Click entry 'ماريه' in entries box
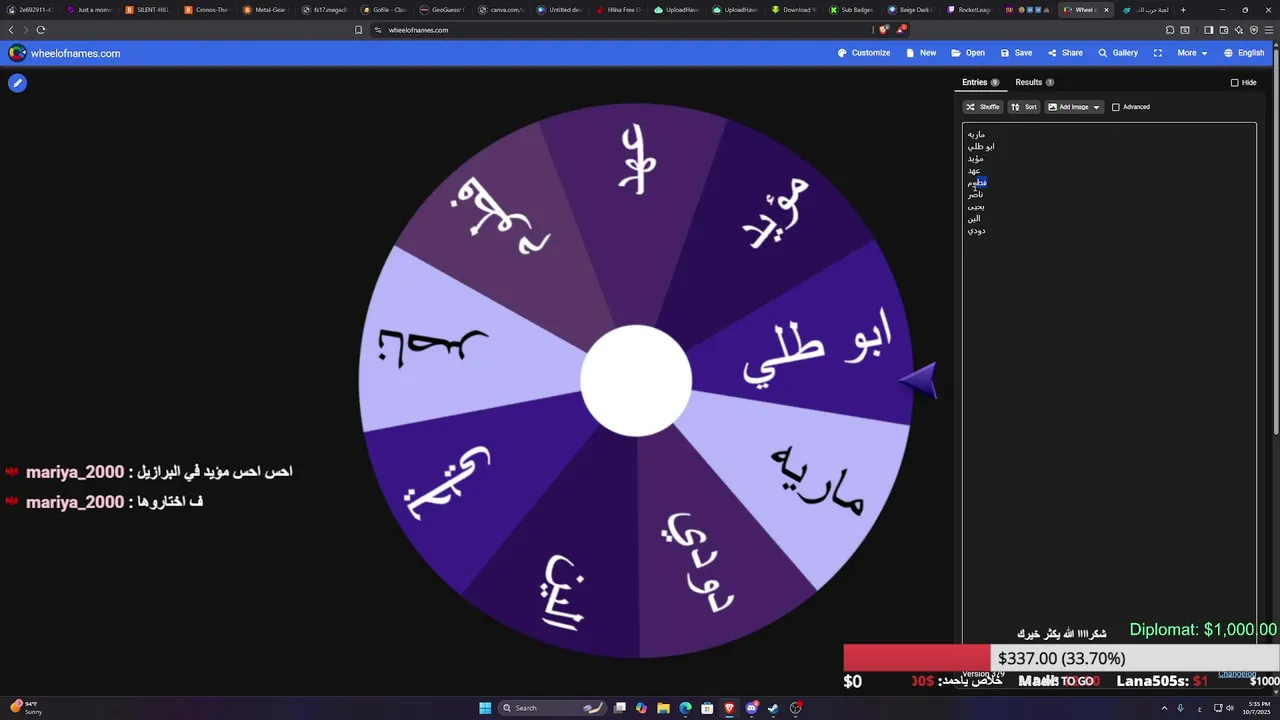 [976, 134]
